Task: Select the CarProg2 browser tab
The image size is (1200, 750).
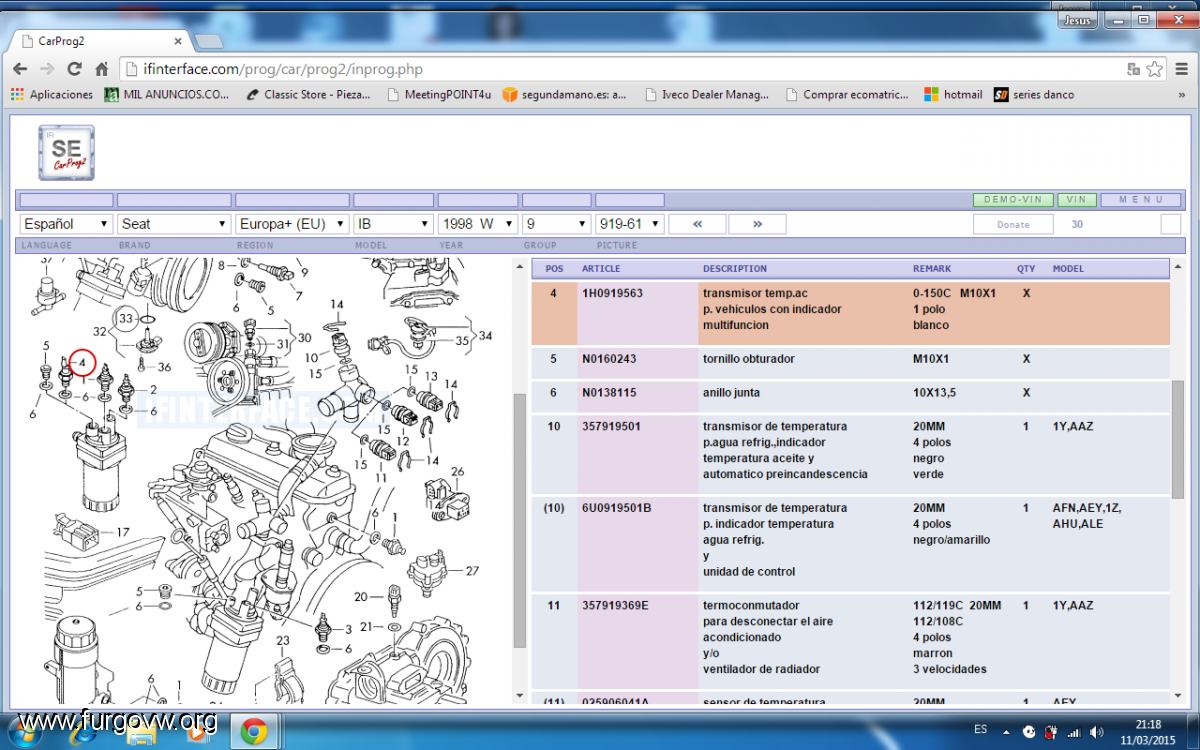Action: [98, 41]
